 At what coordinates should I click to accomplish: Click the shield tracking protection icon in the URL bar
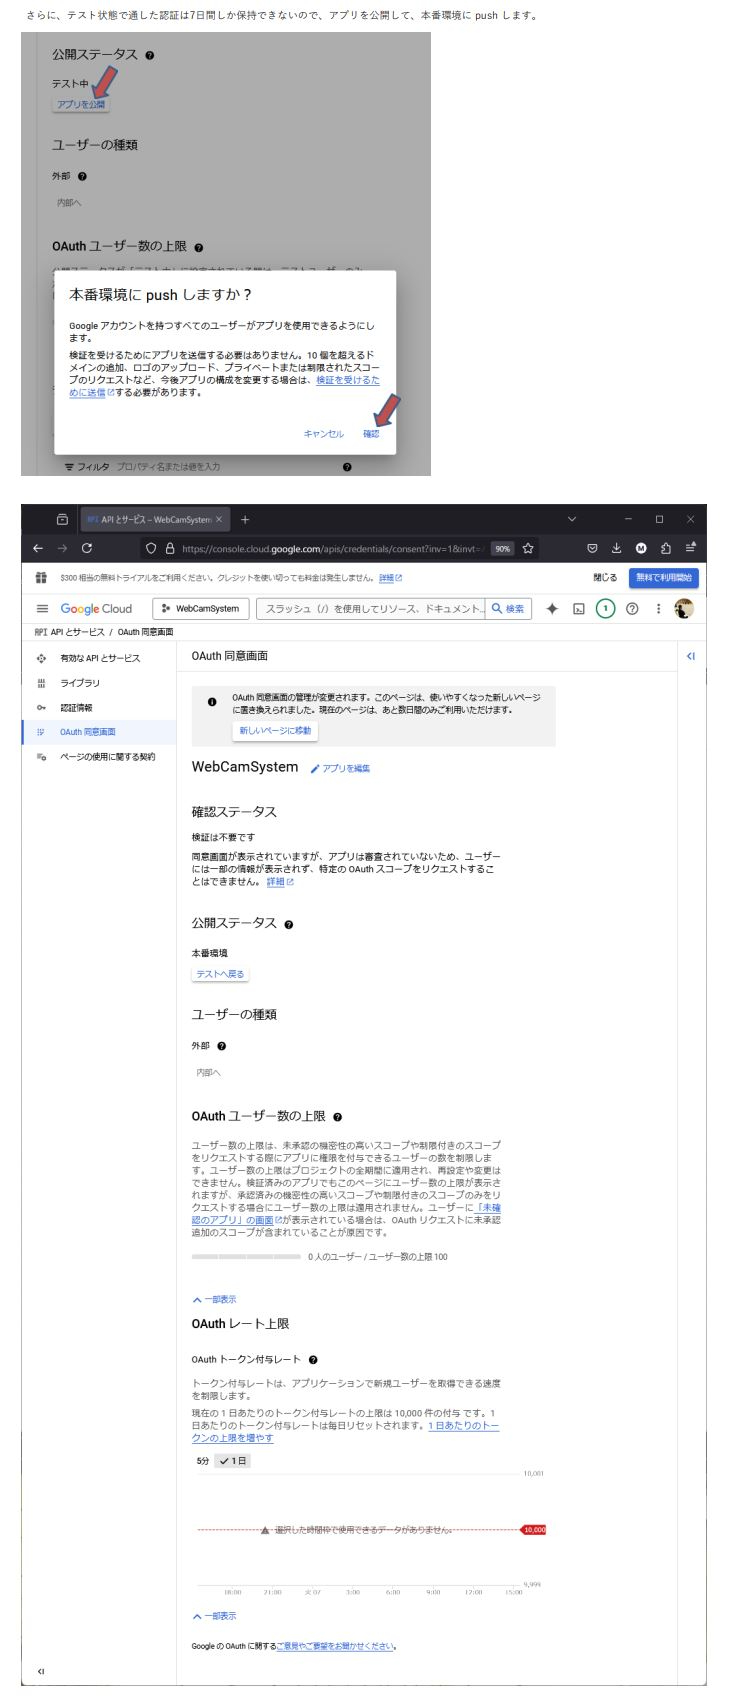click(x=153, y=548)
